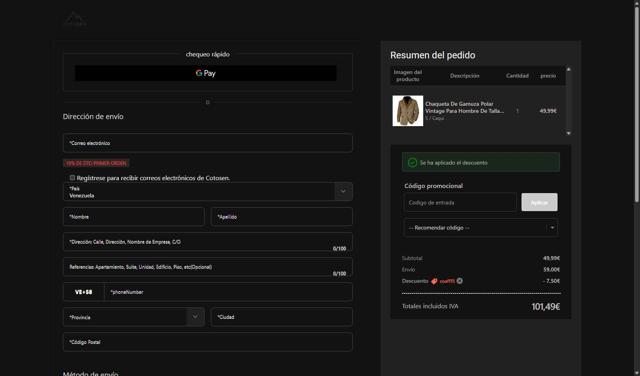Image resolution: width=640 pixels, height=376 pixels.
Task: Focus the Ciudad field
Action: coord(282,317)
